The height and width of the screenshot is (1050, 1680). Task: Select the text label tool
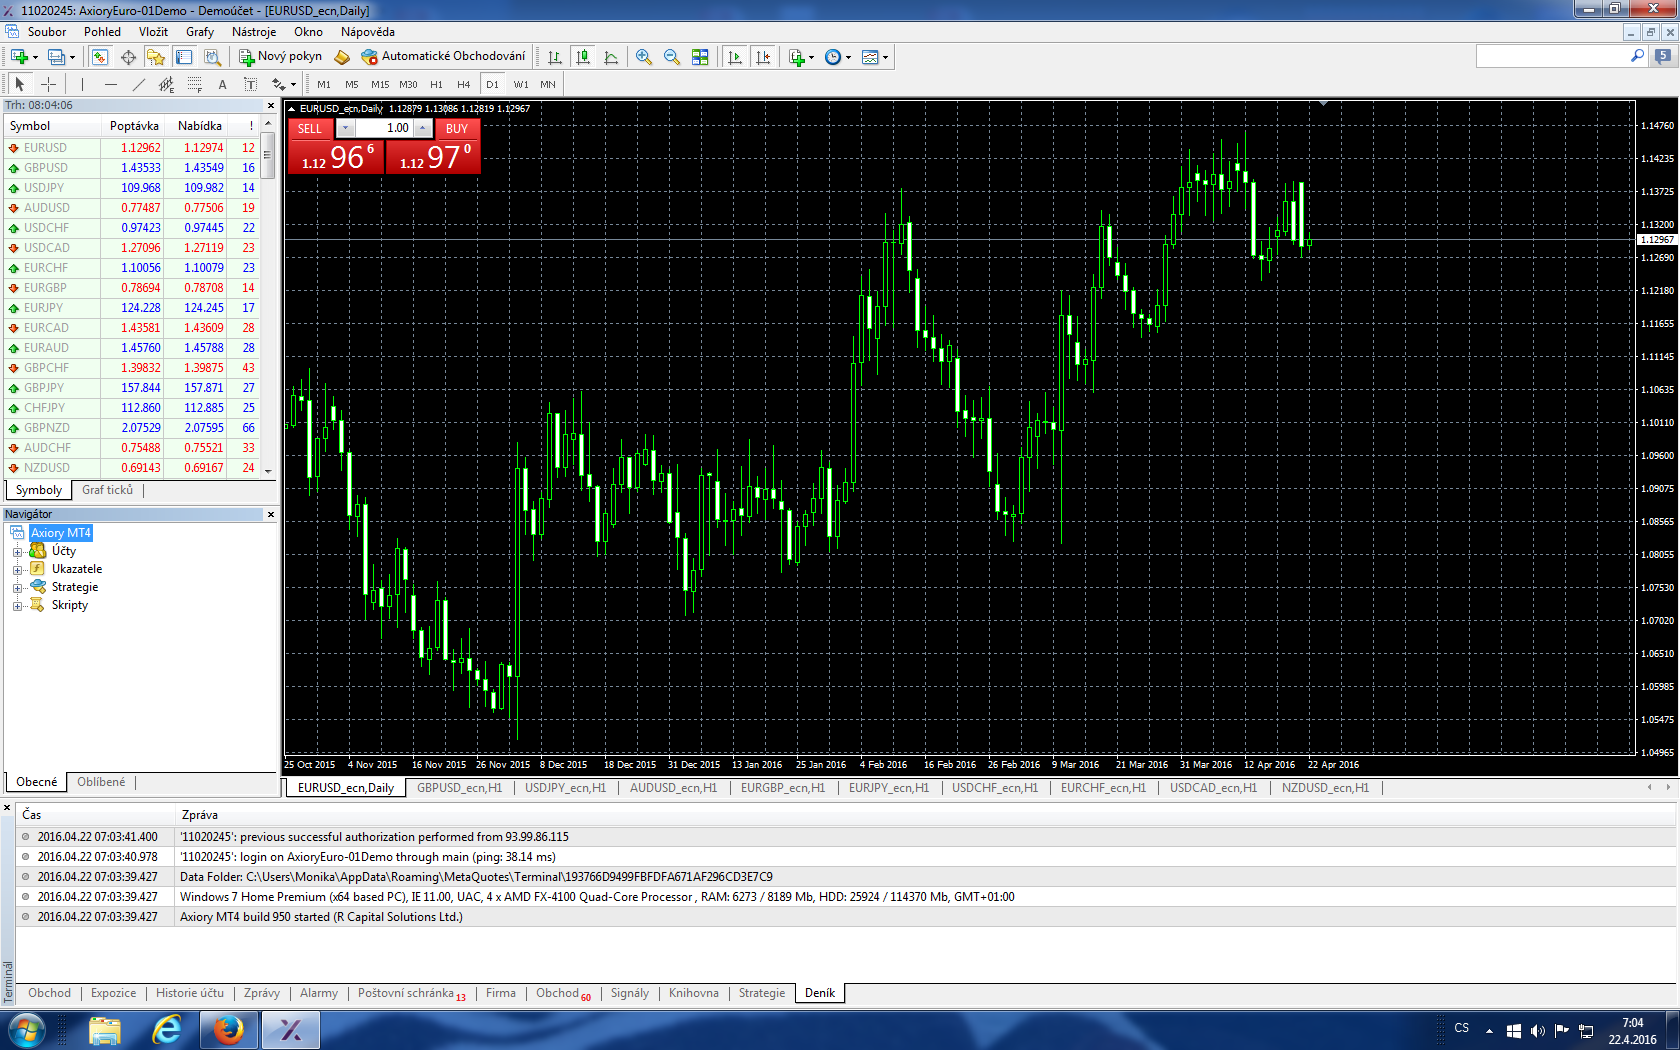tap(250, 84)
